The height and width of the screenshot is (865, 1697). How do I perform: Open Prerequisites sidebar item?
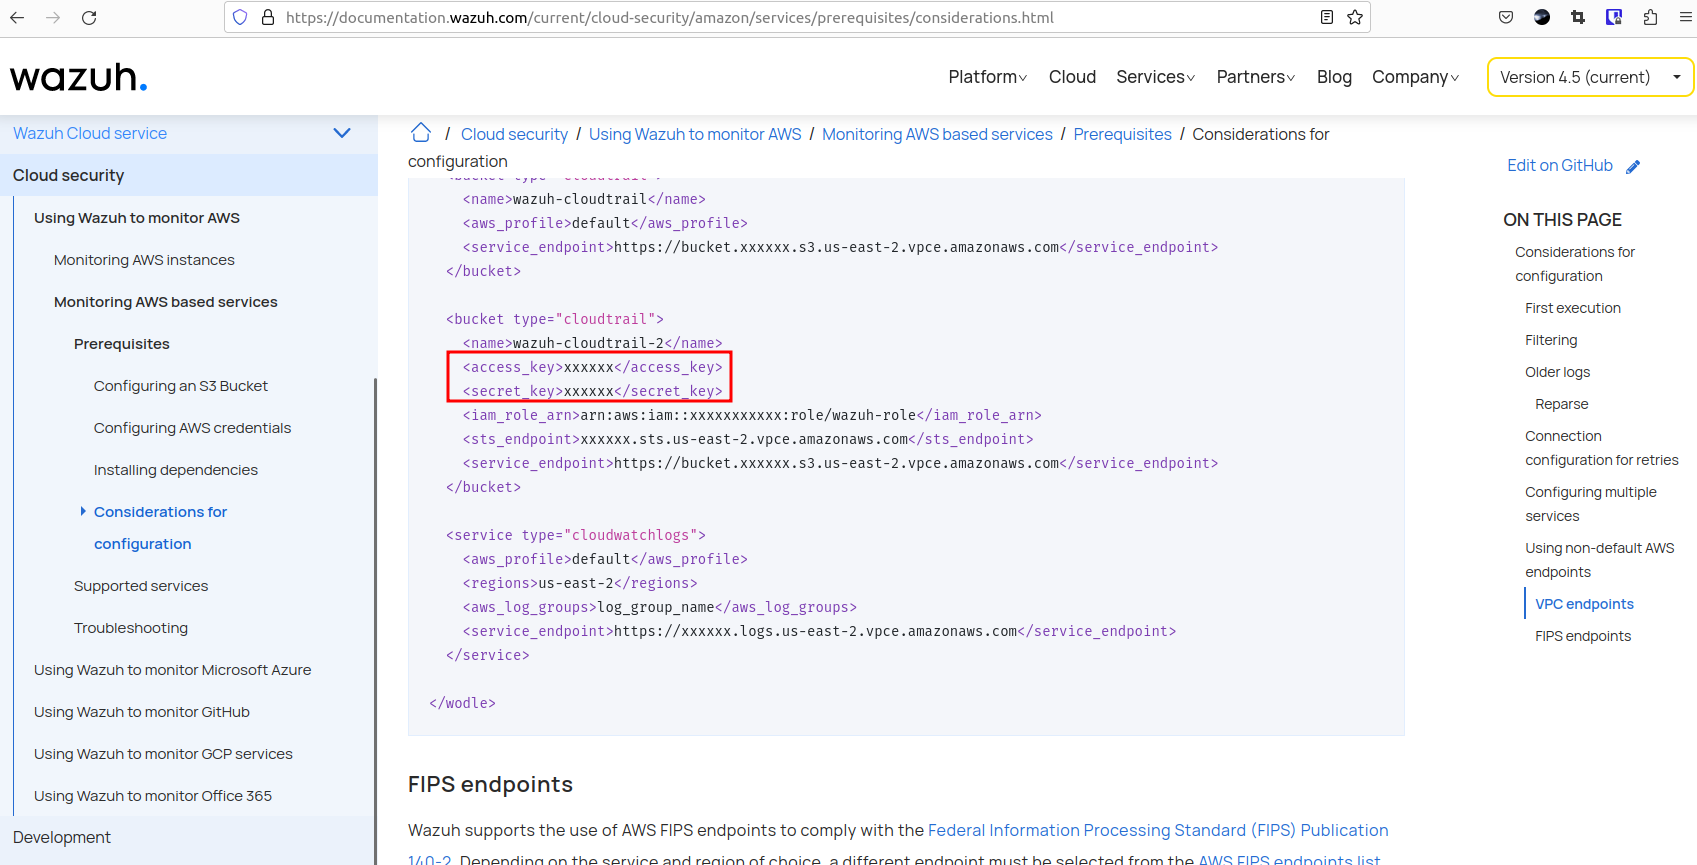tap(122, 344)
